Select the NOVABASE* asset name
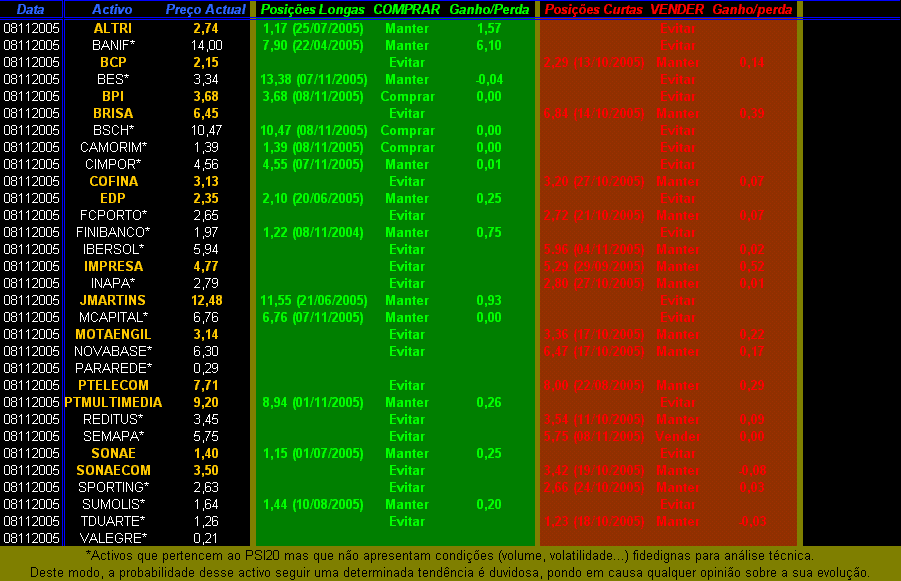Screen dimensions: 901x581 113,351
